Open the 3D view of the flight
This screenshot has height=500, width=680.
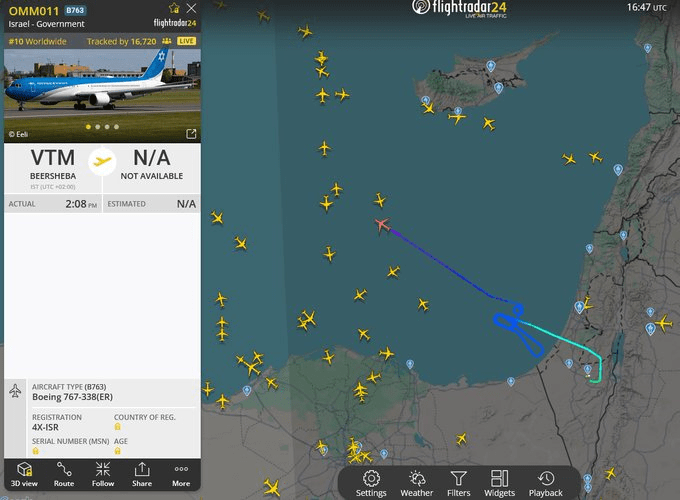point(24,474)
